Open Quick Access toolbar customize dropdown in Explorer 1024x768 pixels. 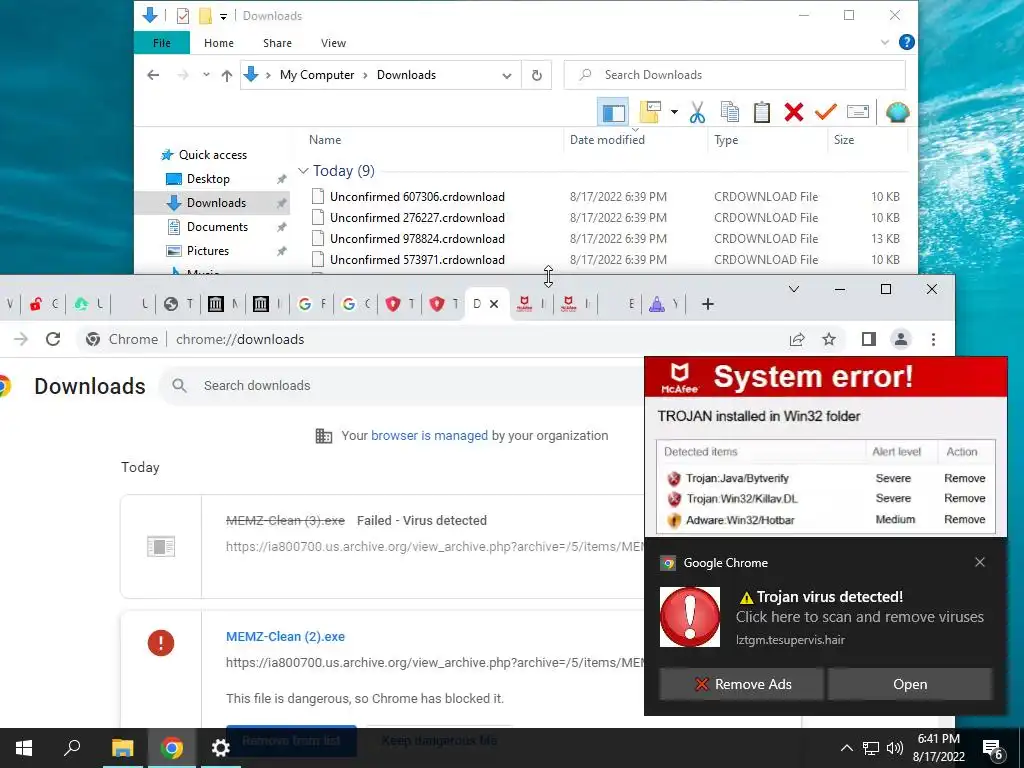click(x=223, y=16)
